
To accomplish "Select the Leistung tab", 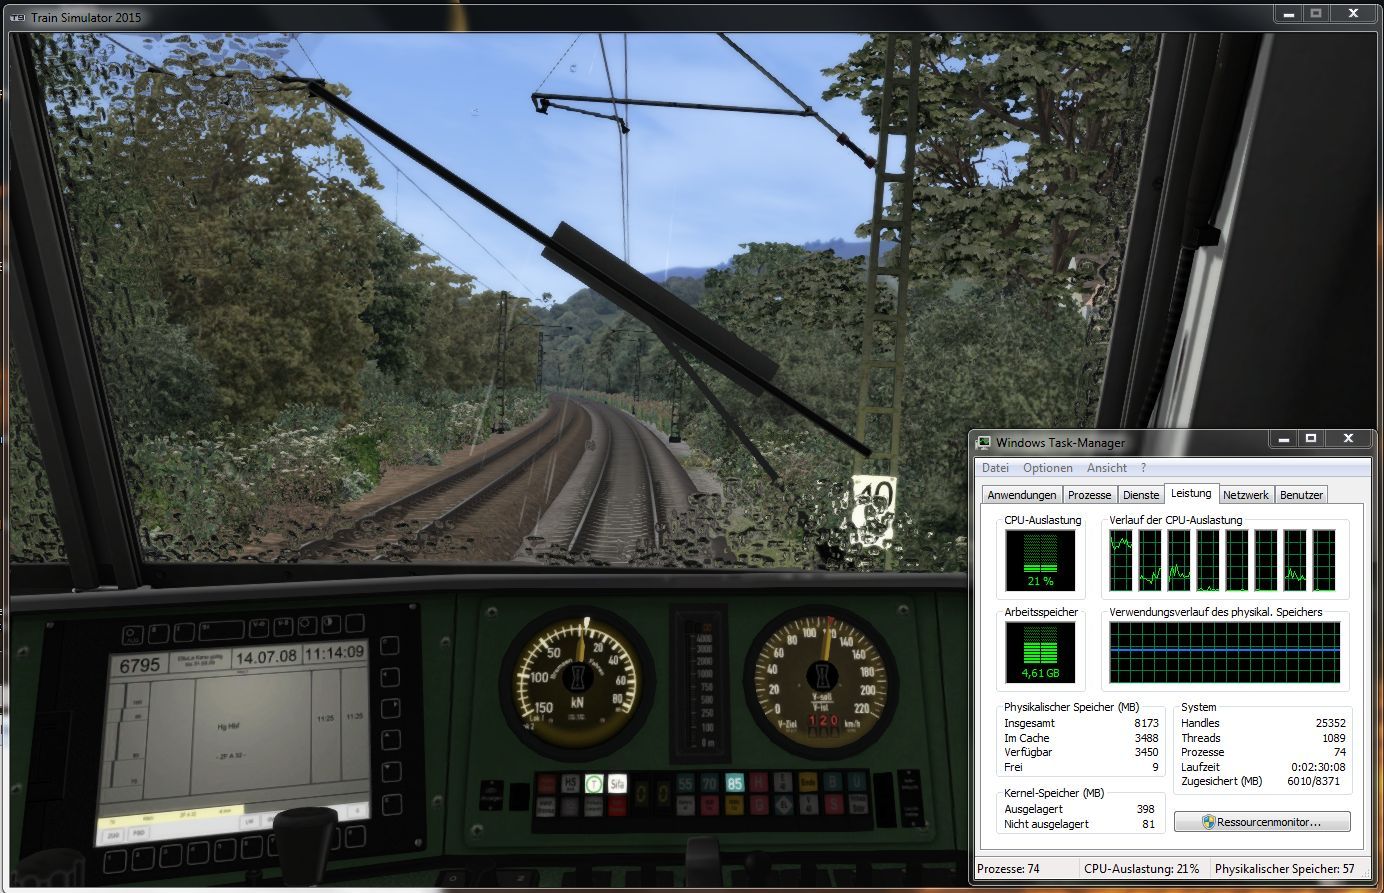I will click(x=1191, y=493).
